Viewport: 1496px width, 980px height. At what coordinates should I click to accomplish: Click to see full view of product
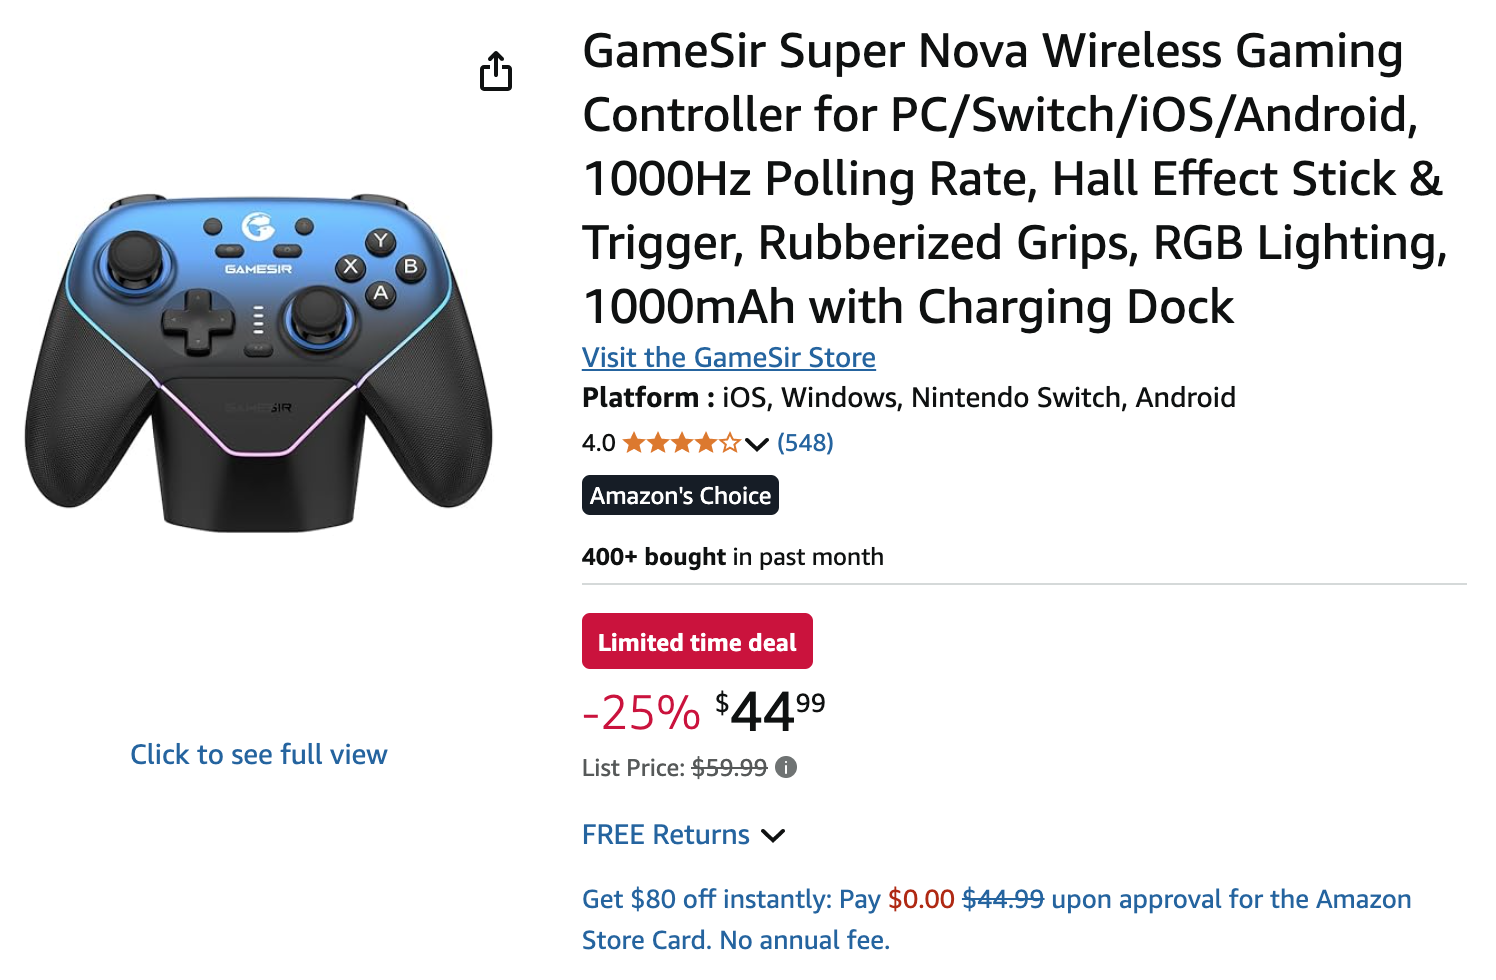[259, 754]
